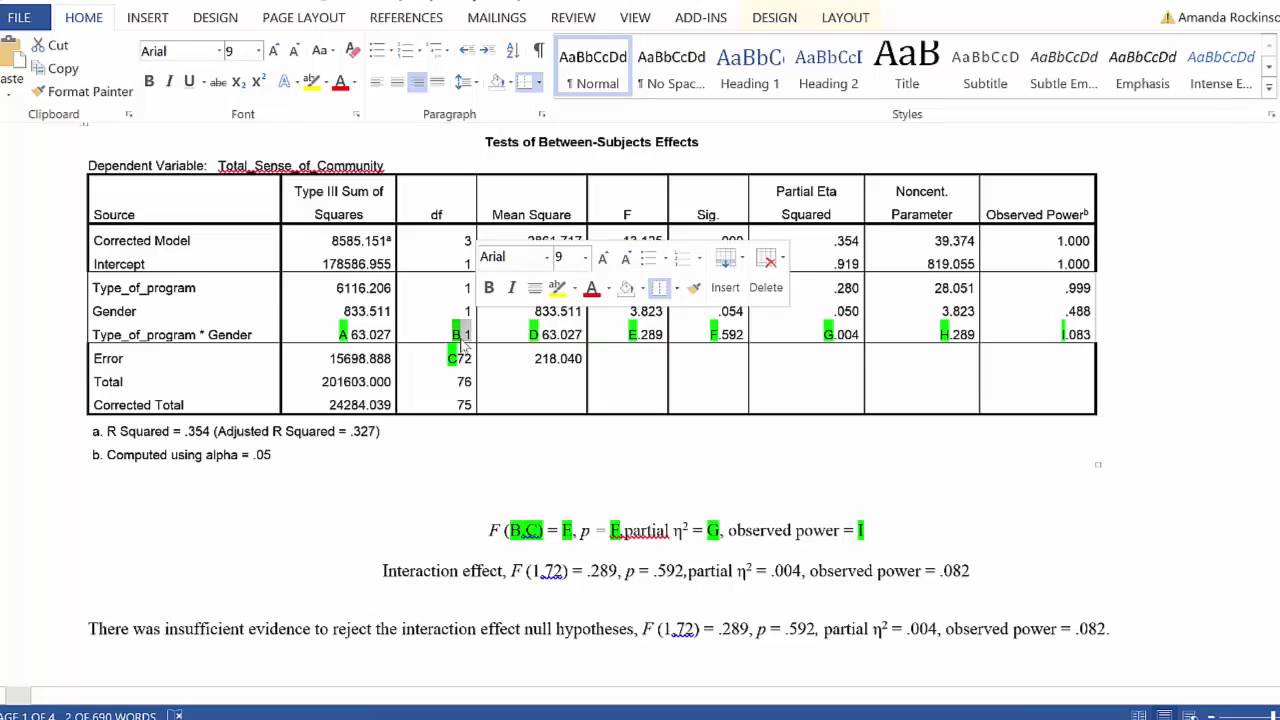Switch to the REVIEW tab
The height and width of the screenshot is (720, 1280).
click(573, 17)
